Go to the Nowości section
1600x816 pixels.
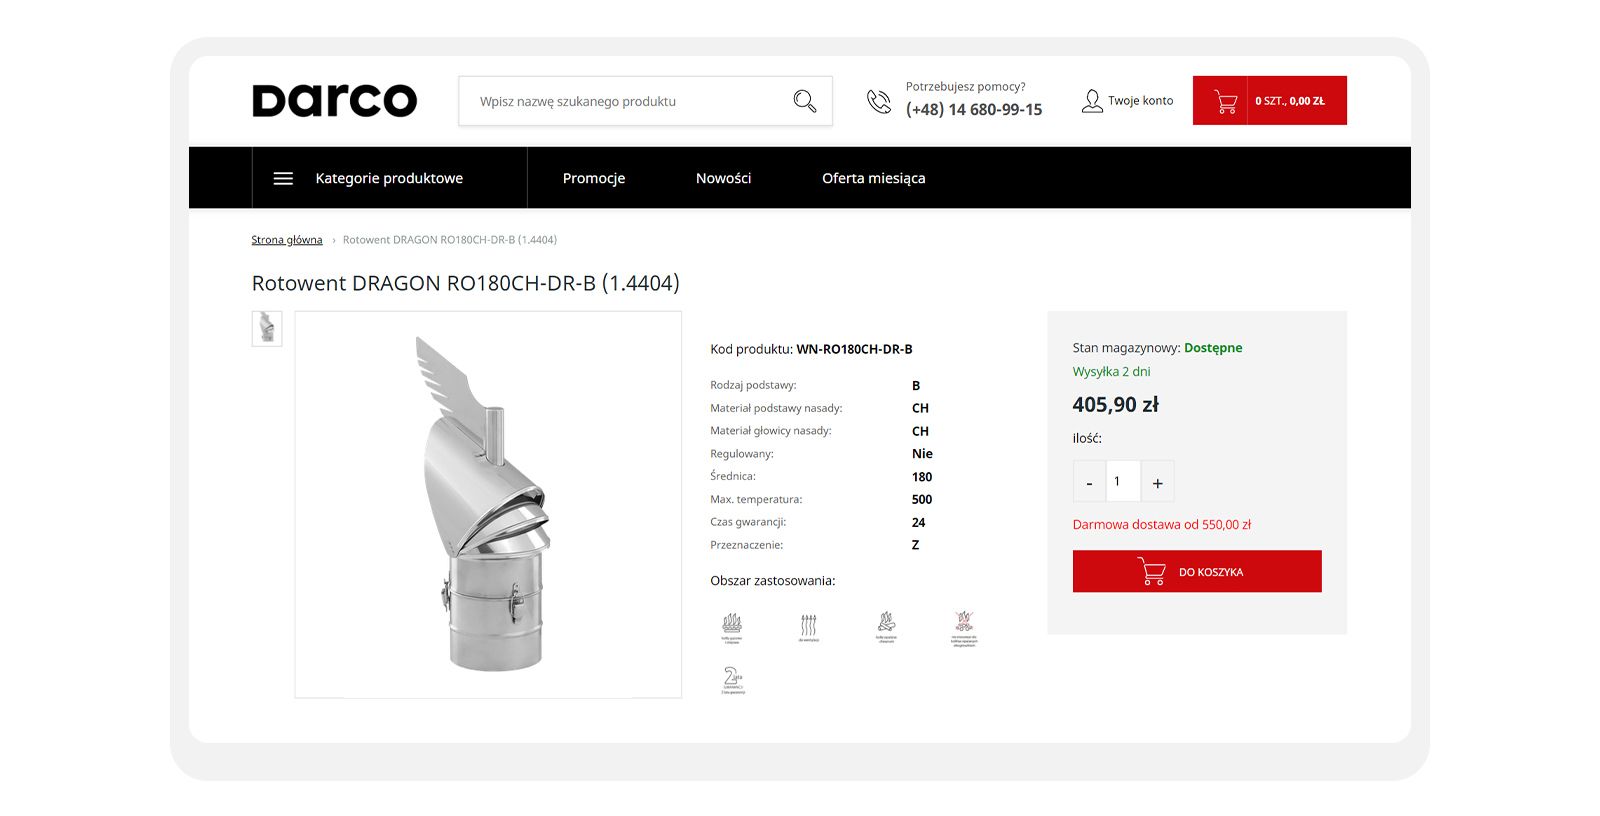723,178
